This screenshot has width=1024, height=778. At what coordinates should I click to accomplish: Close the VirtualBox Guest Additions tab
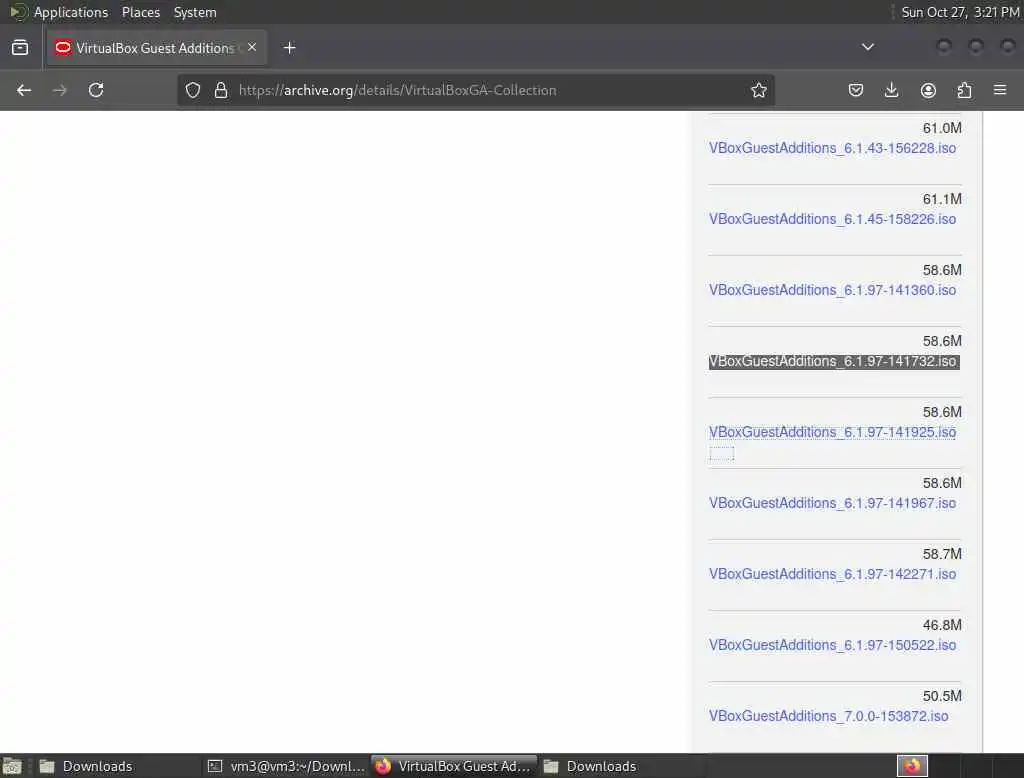pos(252,47)
